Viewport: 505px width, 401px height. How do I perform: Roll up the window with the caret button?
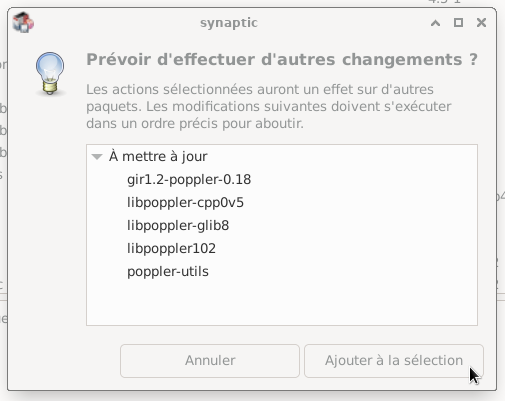pyautogui.click(x=435, y=23)
